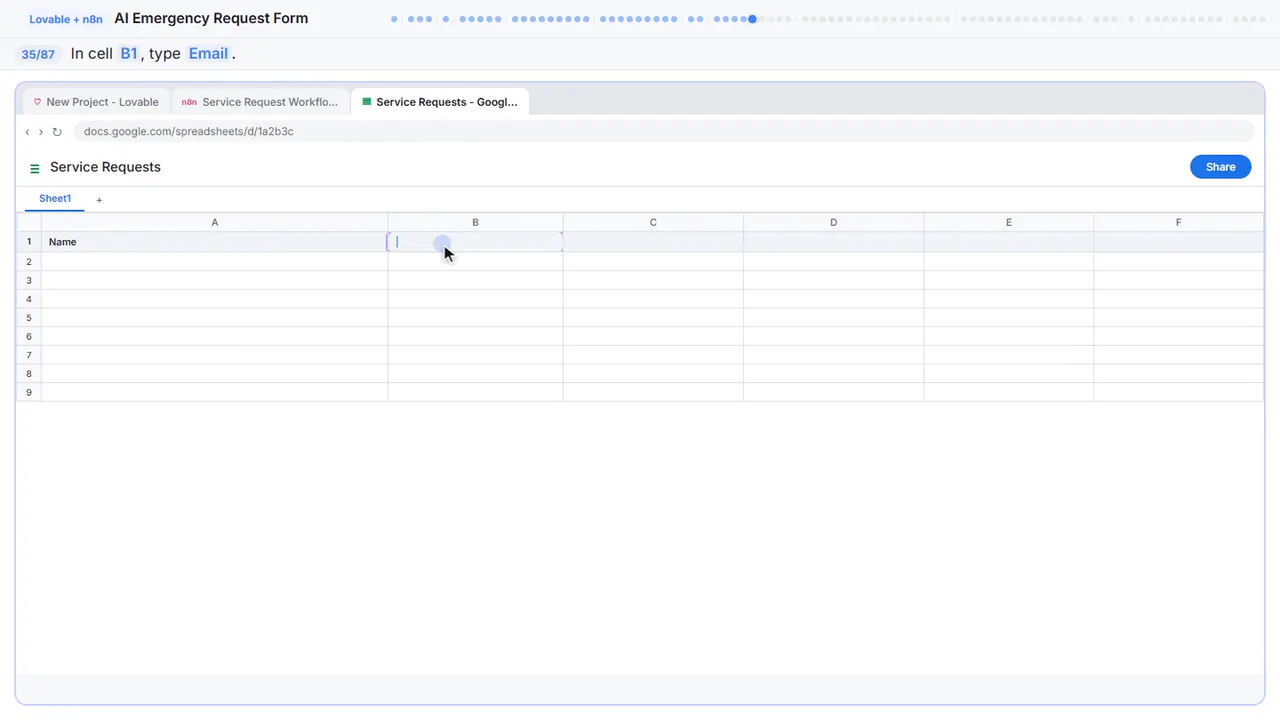Click the active B1 cell input
Image resolution: width=1280 pixels, height=720 pixels.
tap(475, 242)
